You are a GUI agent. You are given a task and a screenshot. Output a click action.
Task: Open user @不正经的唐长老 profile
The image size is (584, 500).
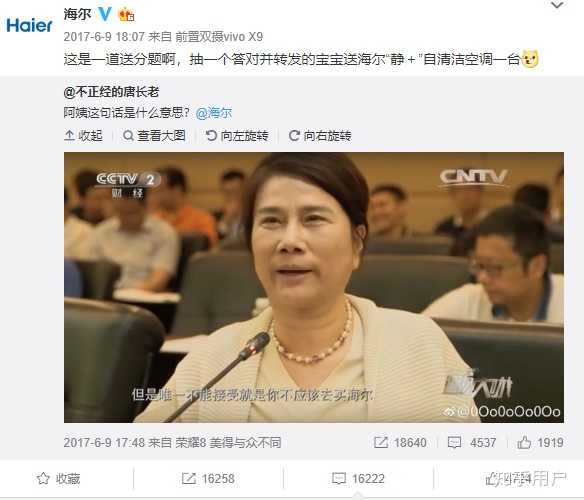tap(111, 92)
